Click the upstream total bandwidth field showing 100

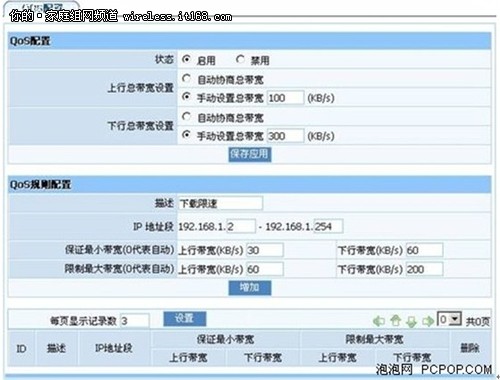click(285, 98)
